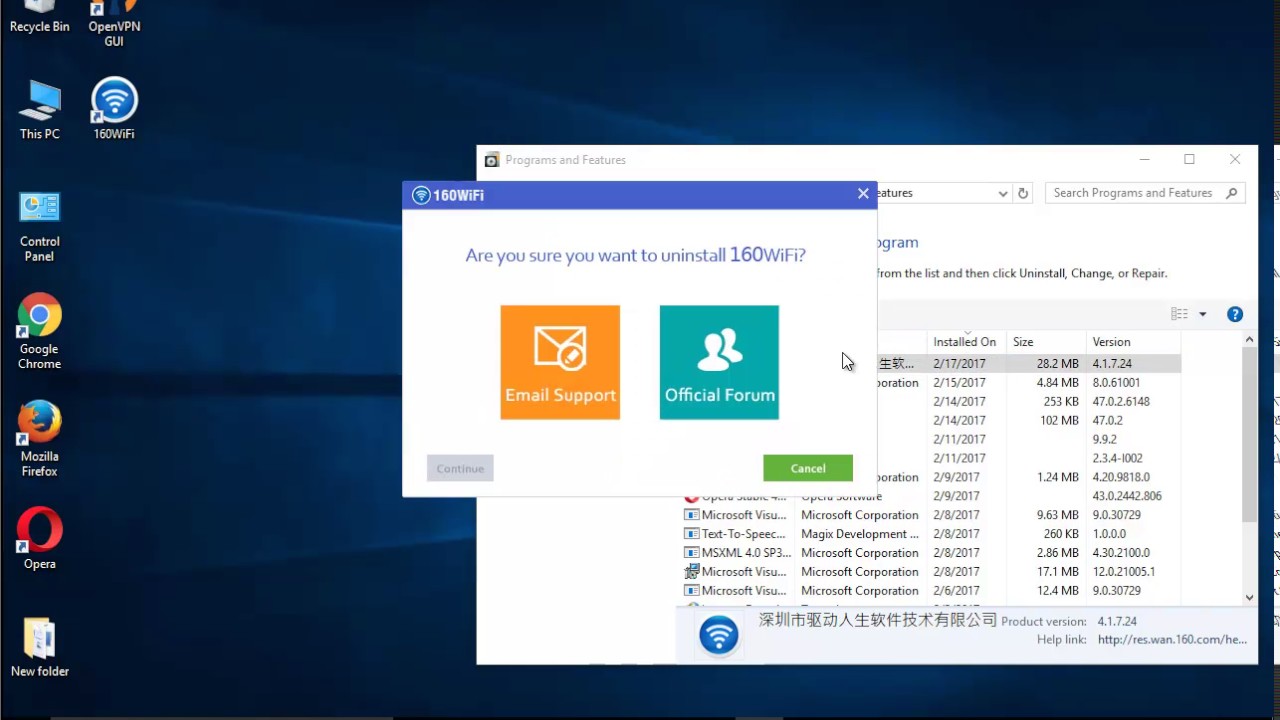Open OpenVPN GUI desktop shortcut

click(x=114, y=24)
